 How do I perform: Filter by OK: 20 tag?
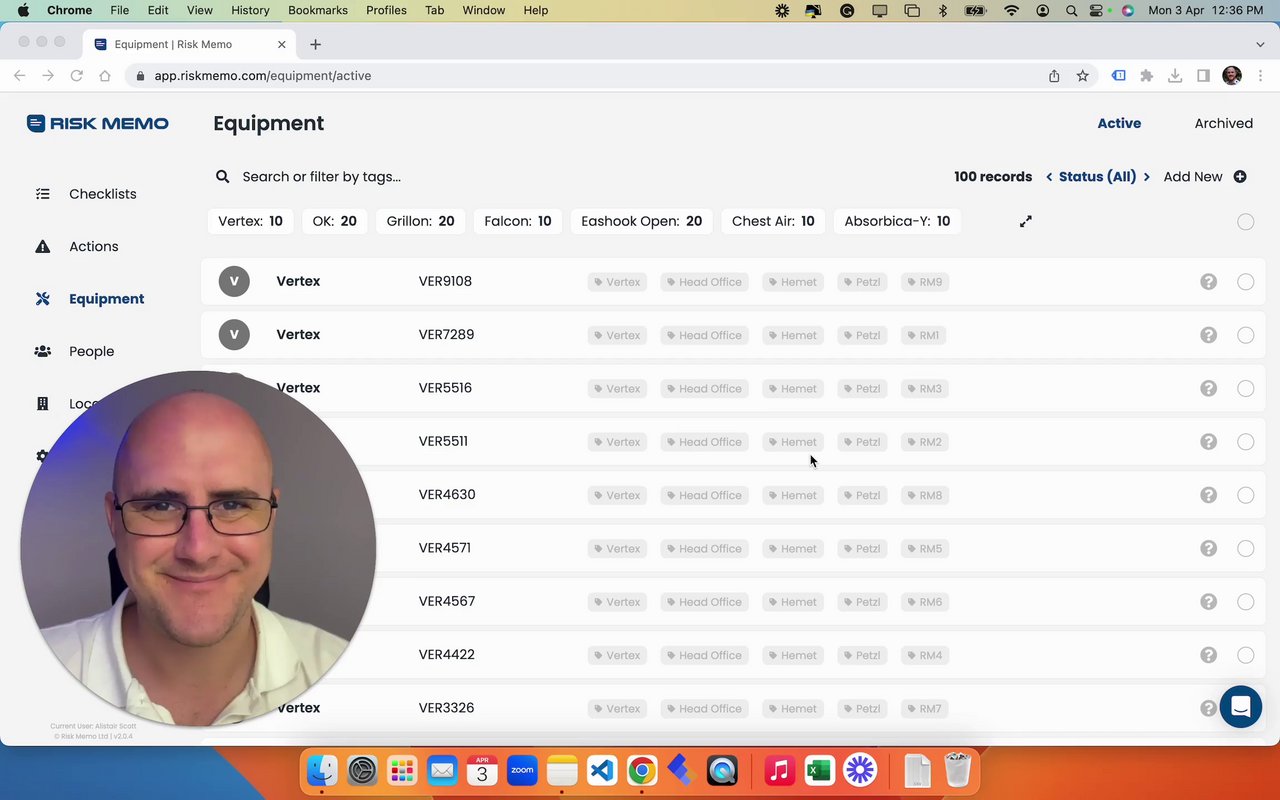click(x=334, y=221)
